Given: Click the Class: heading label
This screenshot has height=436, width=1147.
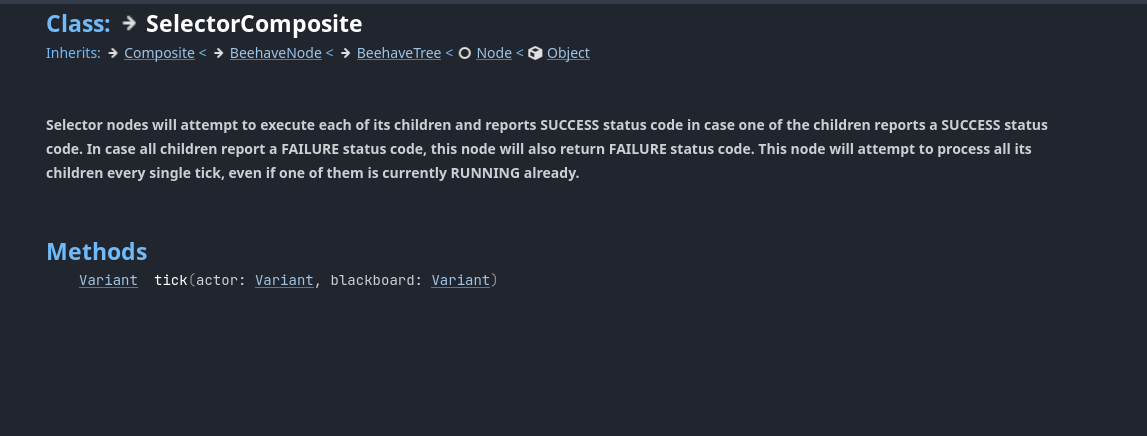Looking at the screenshot, I should 78,24.
